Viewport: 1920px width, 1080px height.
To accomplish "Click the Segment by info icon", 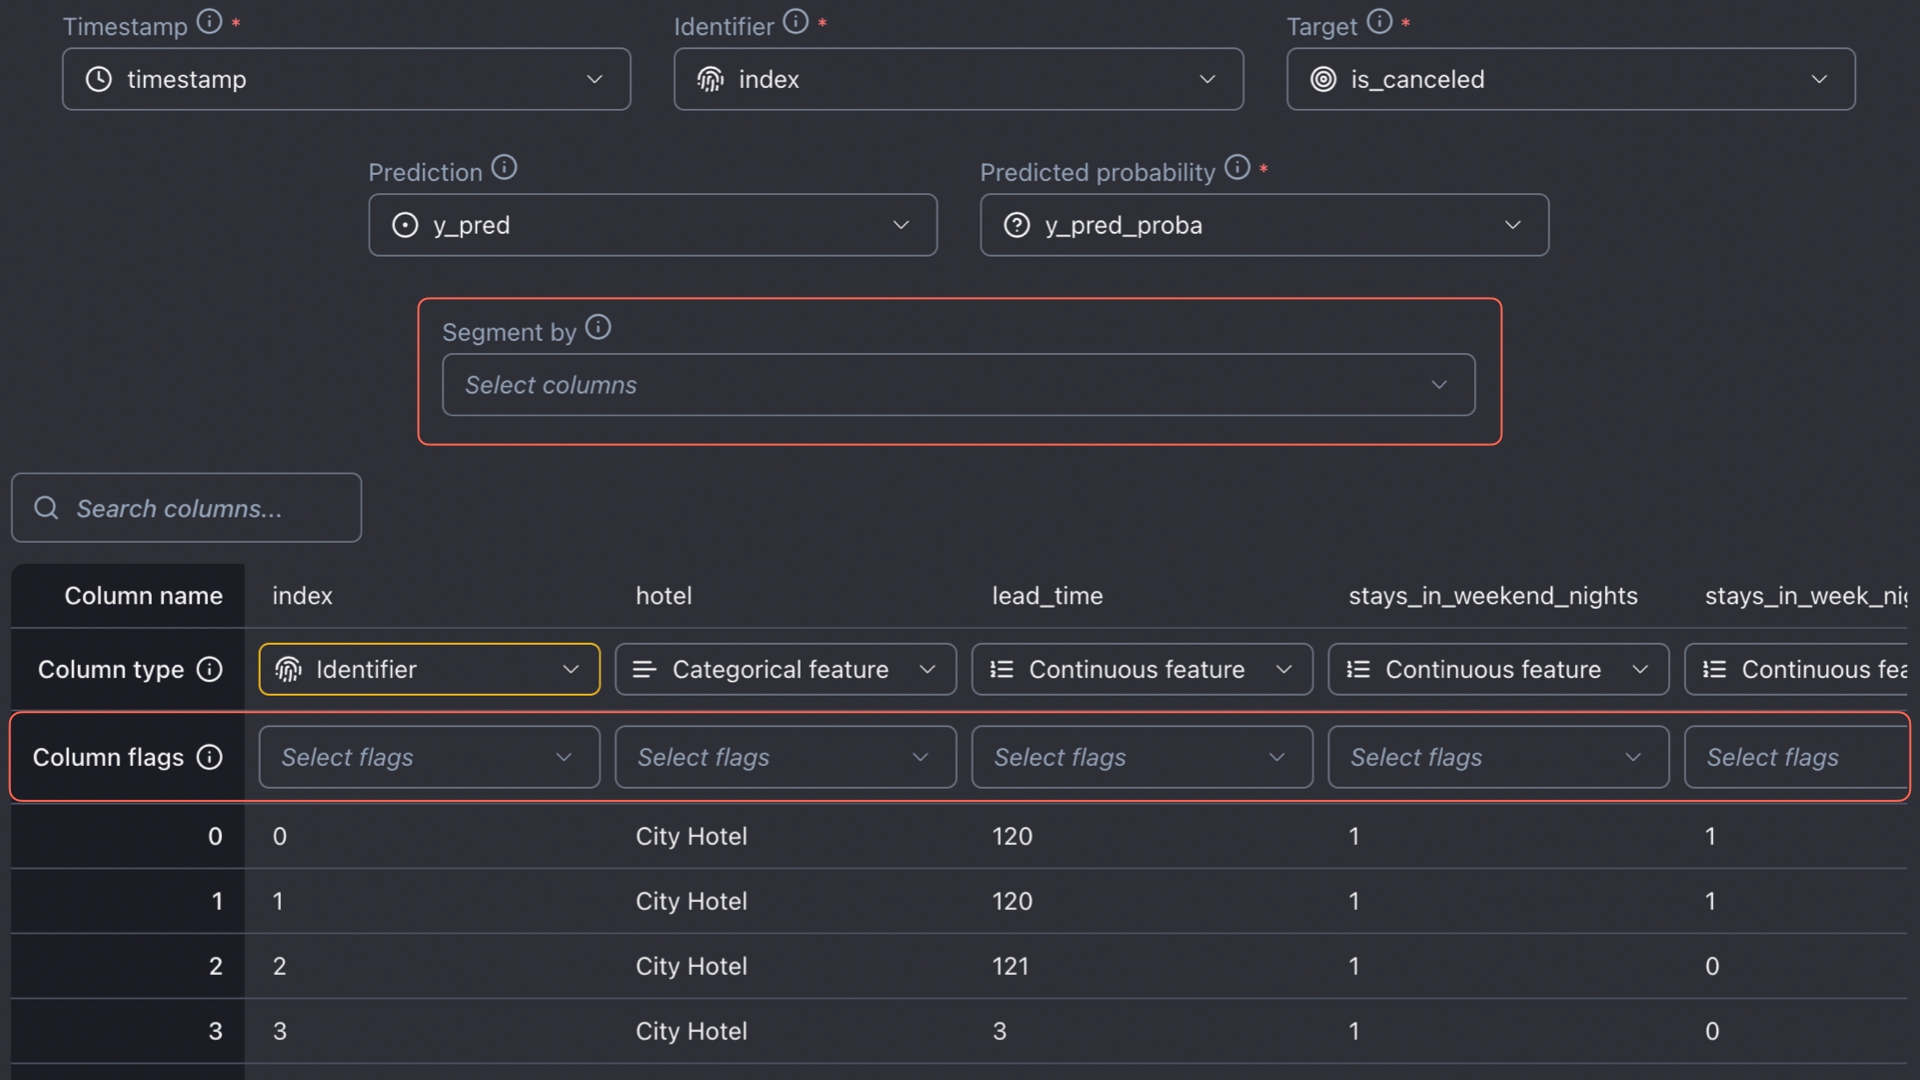I will [598, 328].
